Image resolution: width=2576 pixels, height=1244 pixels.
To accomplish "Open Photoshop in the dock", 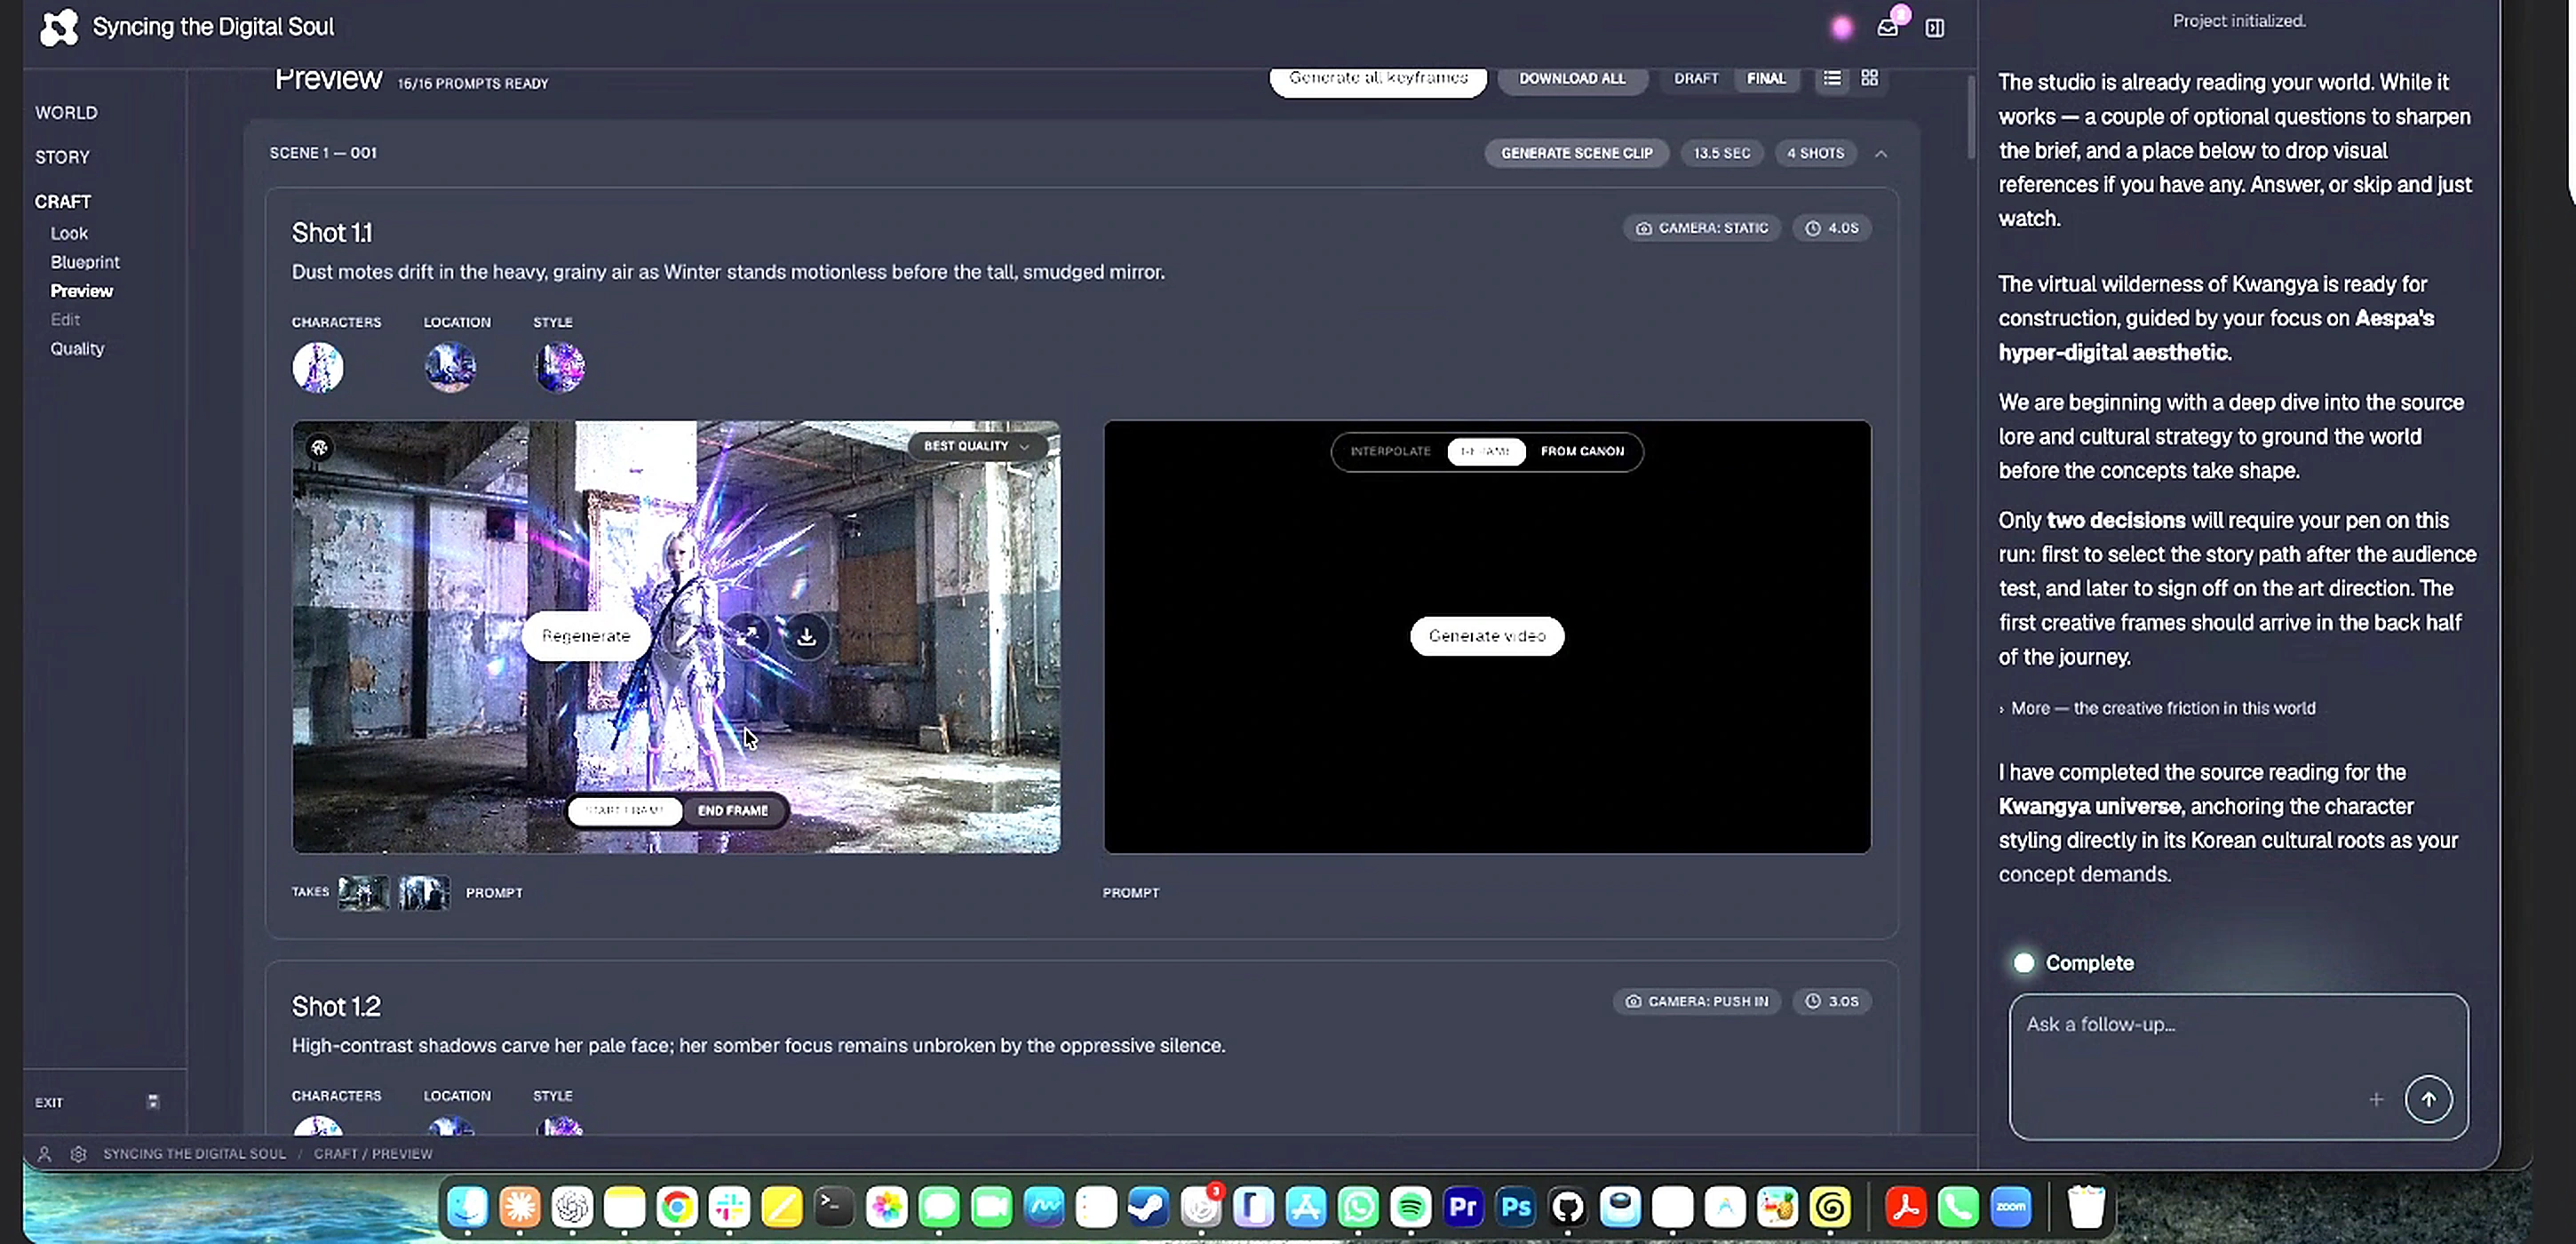I will pyautogui.click(x=1515, y=1207).
